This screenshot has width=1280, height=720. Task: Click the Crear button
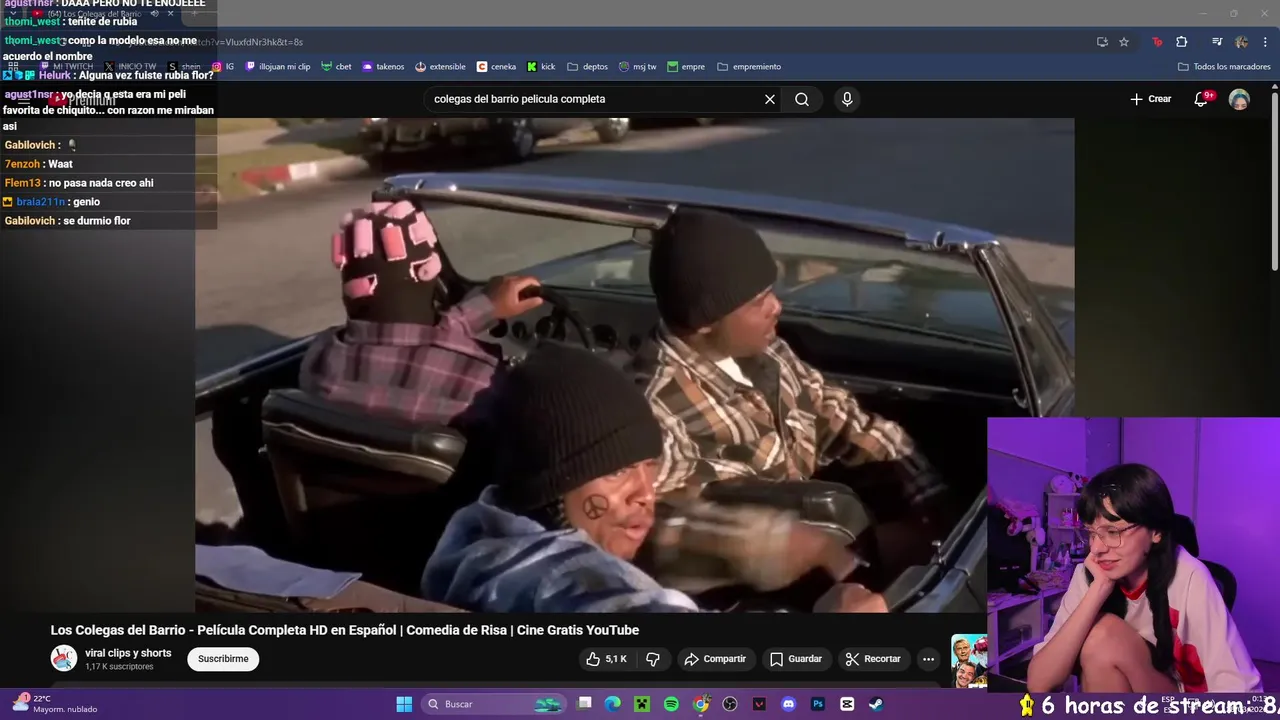1150,99
